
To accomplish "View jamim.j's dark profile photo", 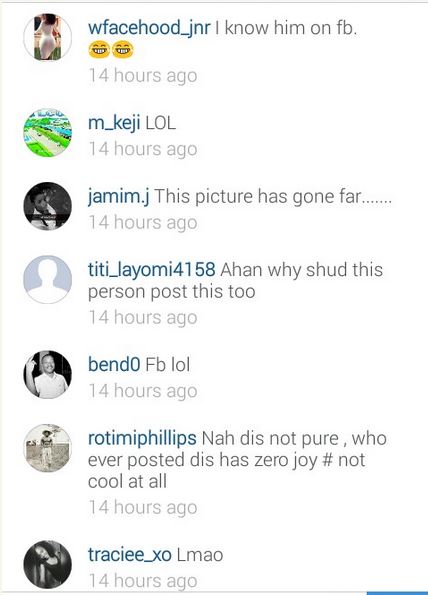I will (x=47, y=206).
